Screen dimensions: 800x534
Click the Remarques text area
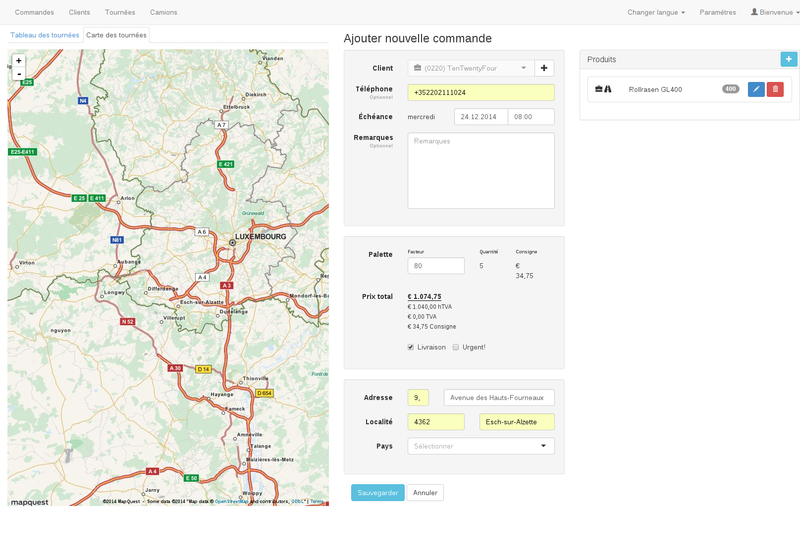point(481,170)
